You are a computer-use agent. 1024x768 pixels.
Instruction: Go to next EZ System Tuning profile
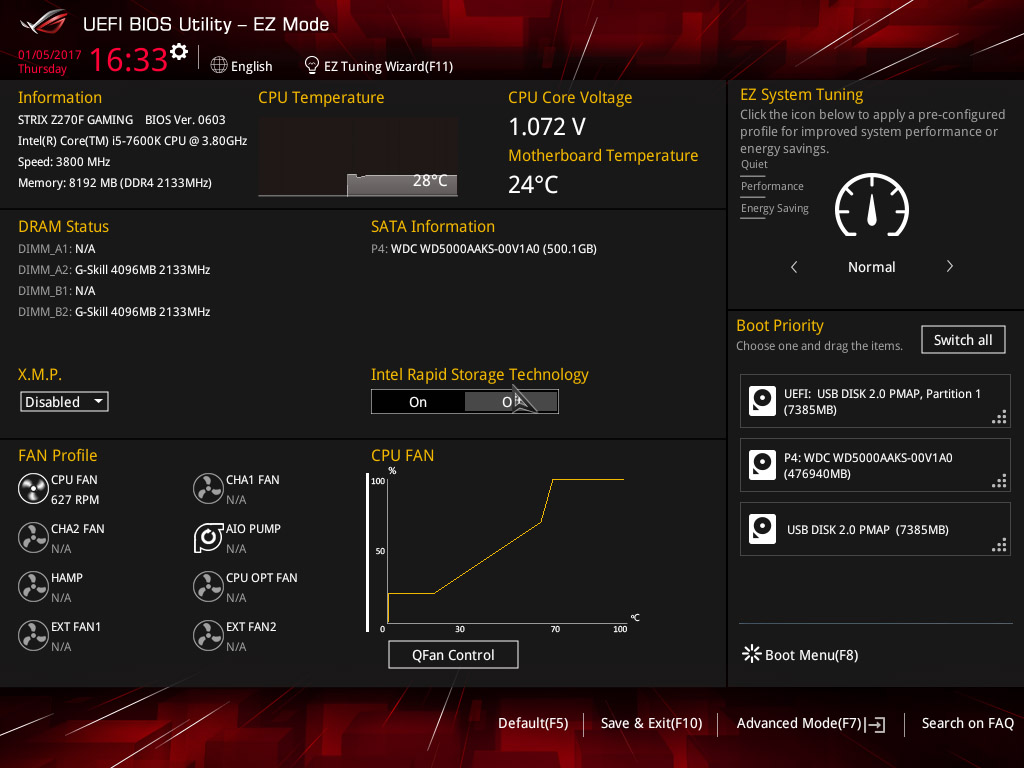coord(950,266)
